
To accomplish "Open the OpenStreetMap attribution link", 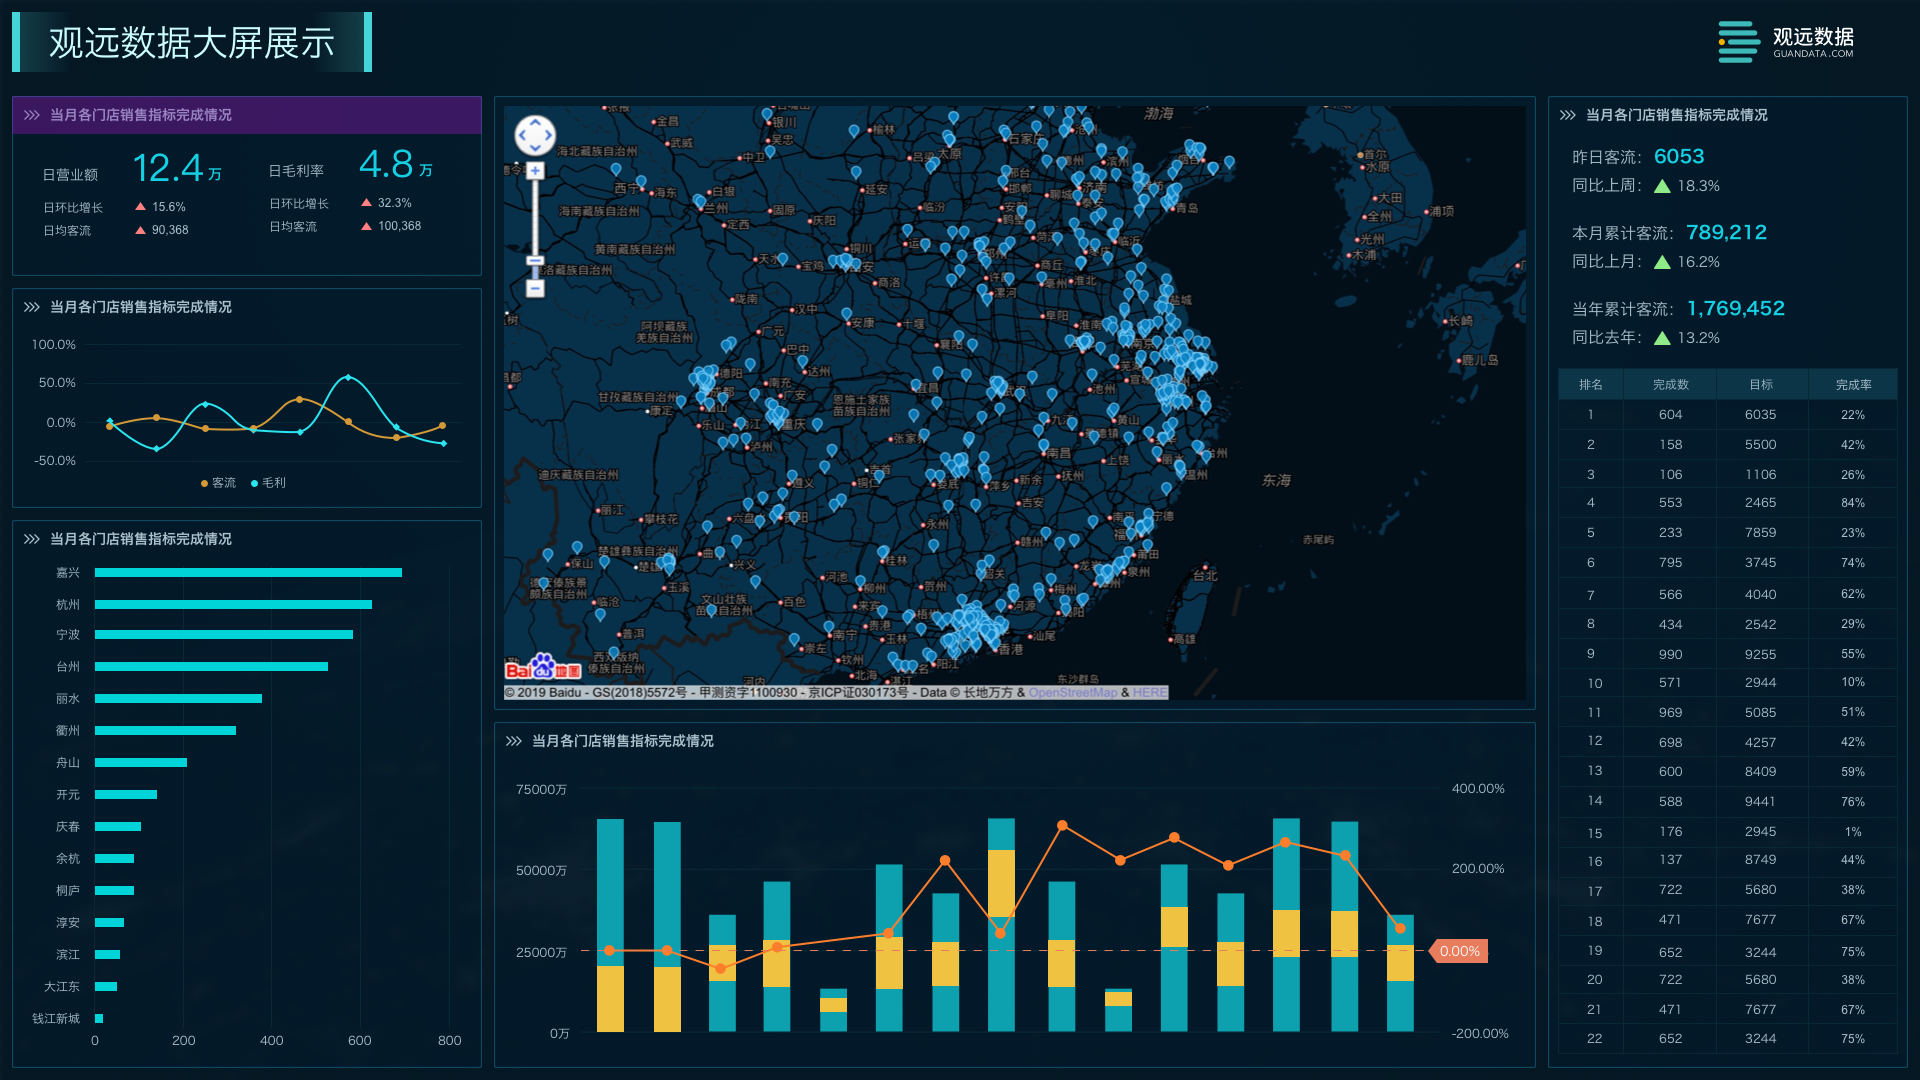I will coord(1073,693).
